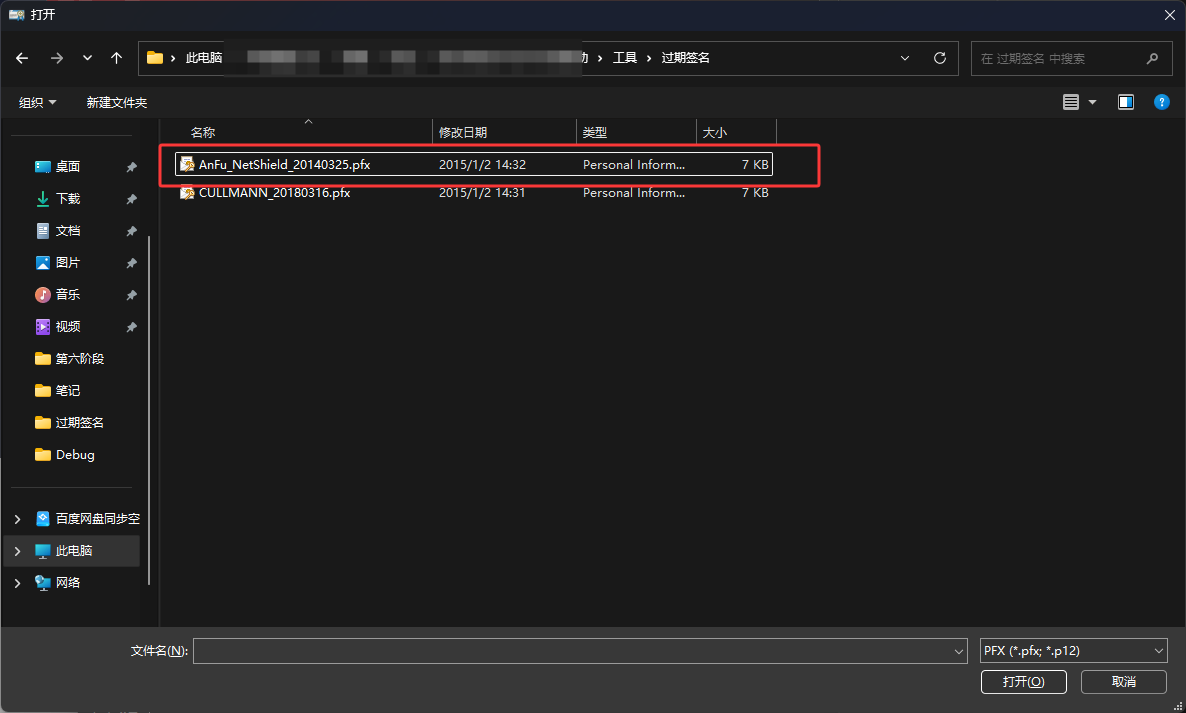The image size is (1186, 713).
Task: Open view options dropdown arrow
Action: pyautogui.click(x=1092, y=102)
